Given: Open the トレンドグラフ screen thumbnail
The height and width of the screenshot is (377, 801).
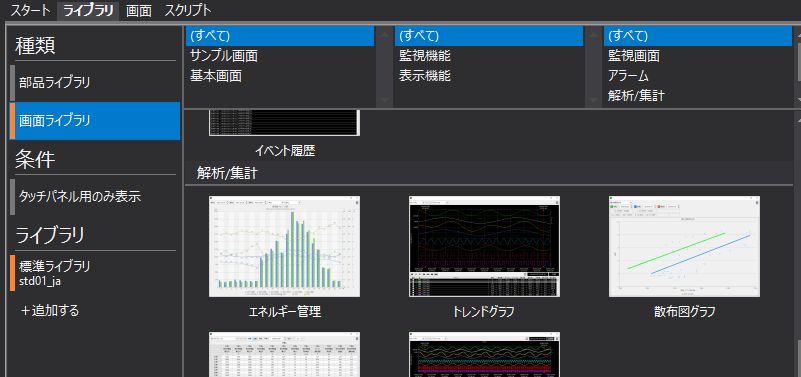Looking at the screenshot, I should [484, 246].
